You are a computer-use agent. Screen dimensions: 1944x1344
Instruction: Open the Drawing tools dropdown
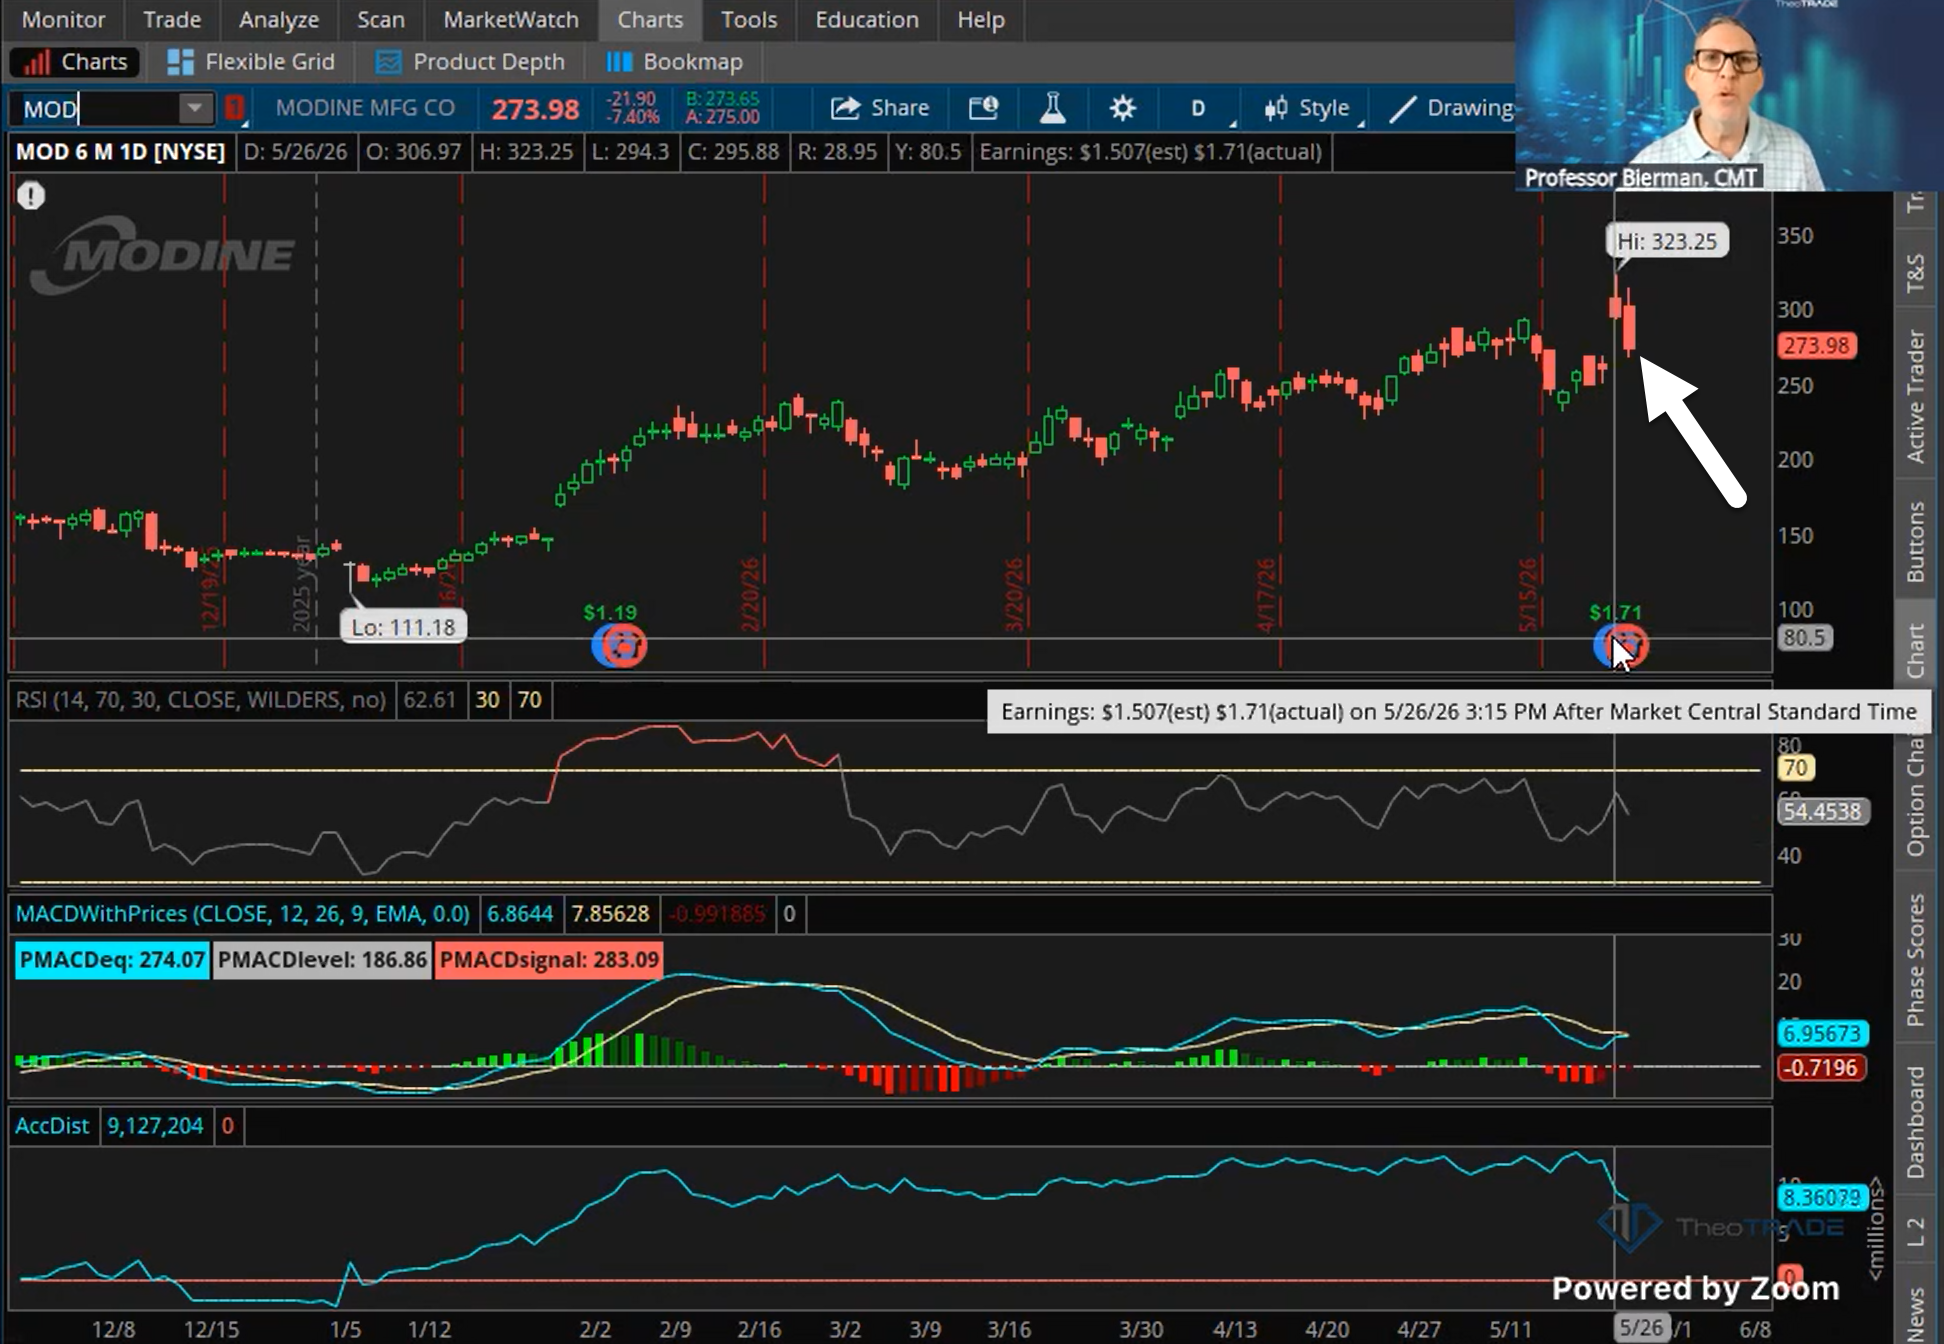1451,108
